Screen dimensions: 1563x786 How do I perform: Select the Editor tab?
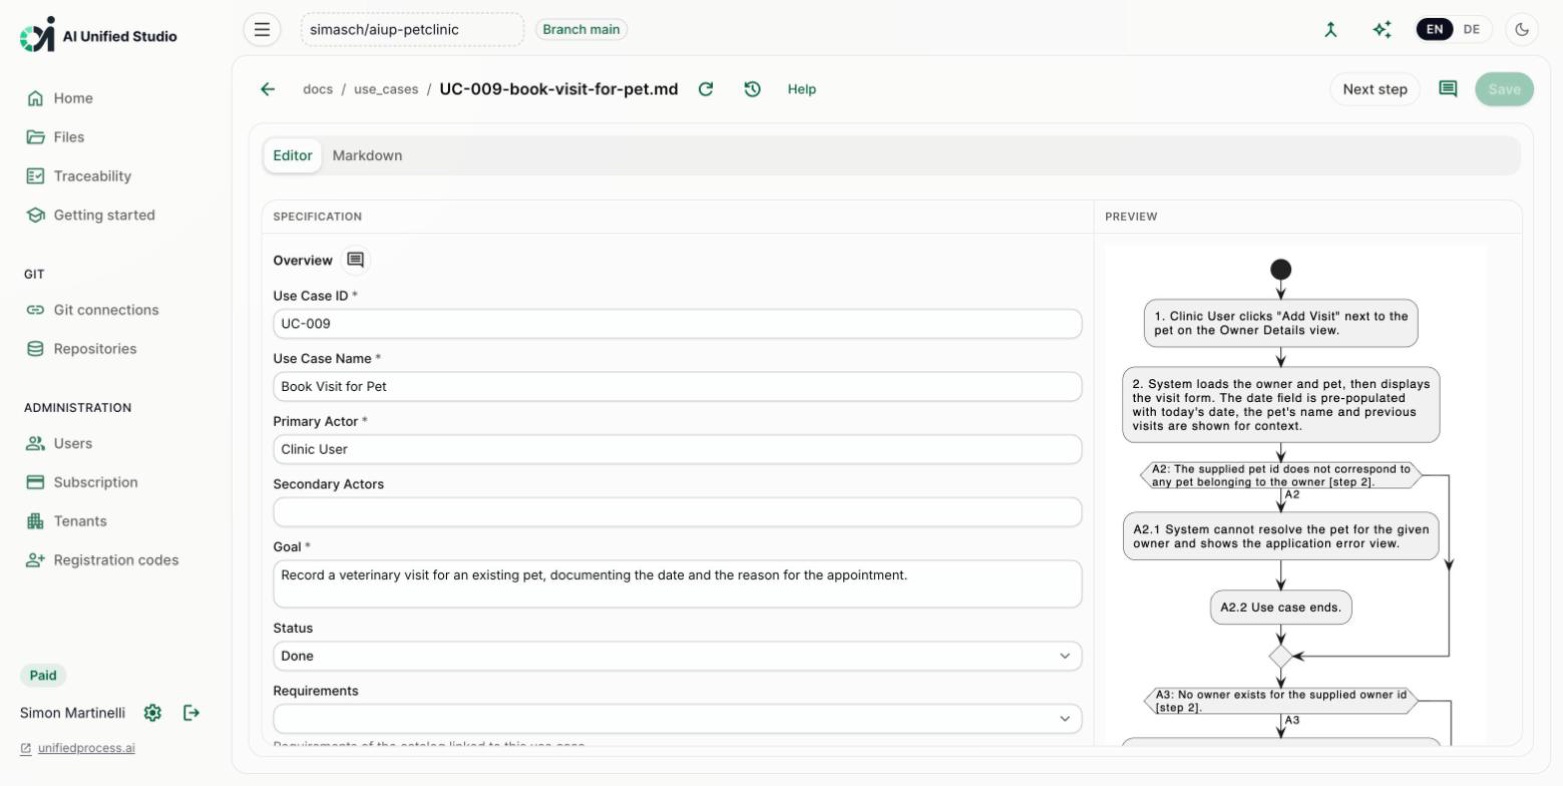292,155
